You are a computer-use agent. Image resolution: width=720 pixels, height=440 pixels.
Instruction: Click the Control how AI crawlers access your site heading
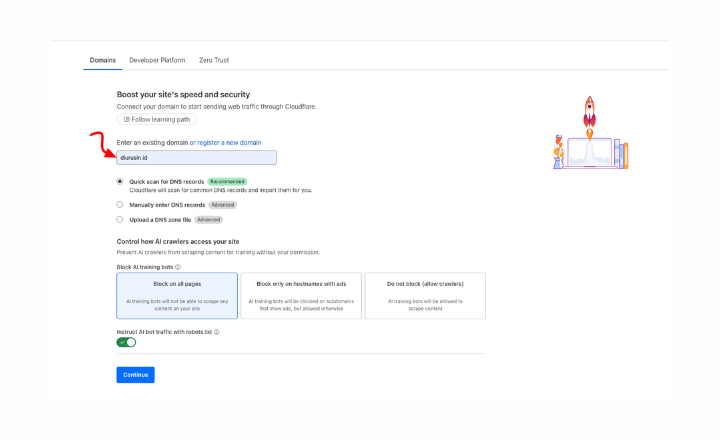pyautogui.click(x=178, y=242)
